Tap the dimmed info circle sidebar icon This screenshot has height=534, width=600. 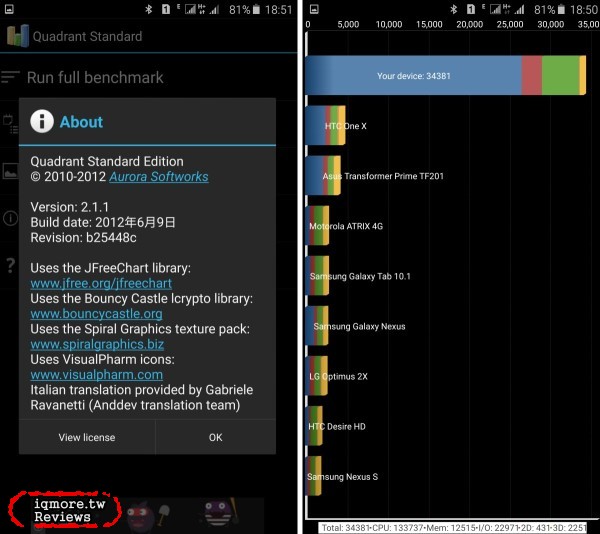(x=10, y=218)
